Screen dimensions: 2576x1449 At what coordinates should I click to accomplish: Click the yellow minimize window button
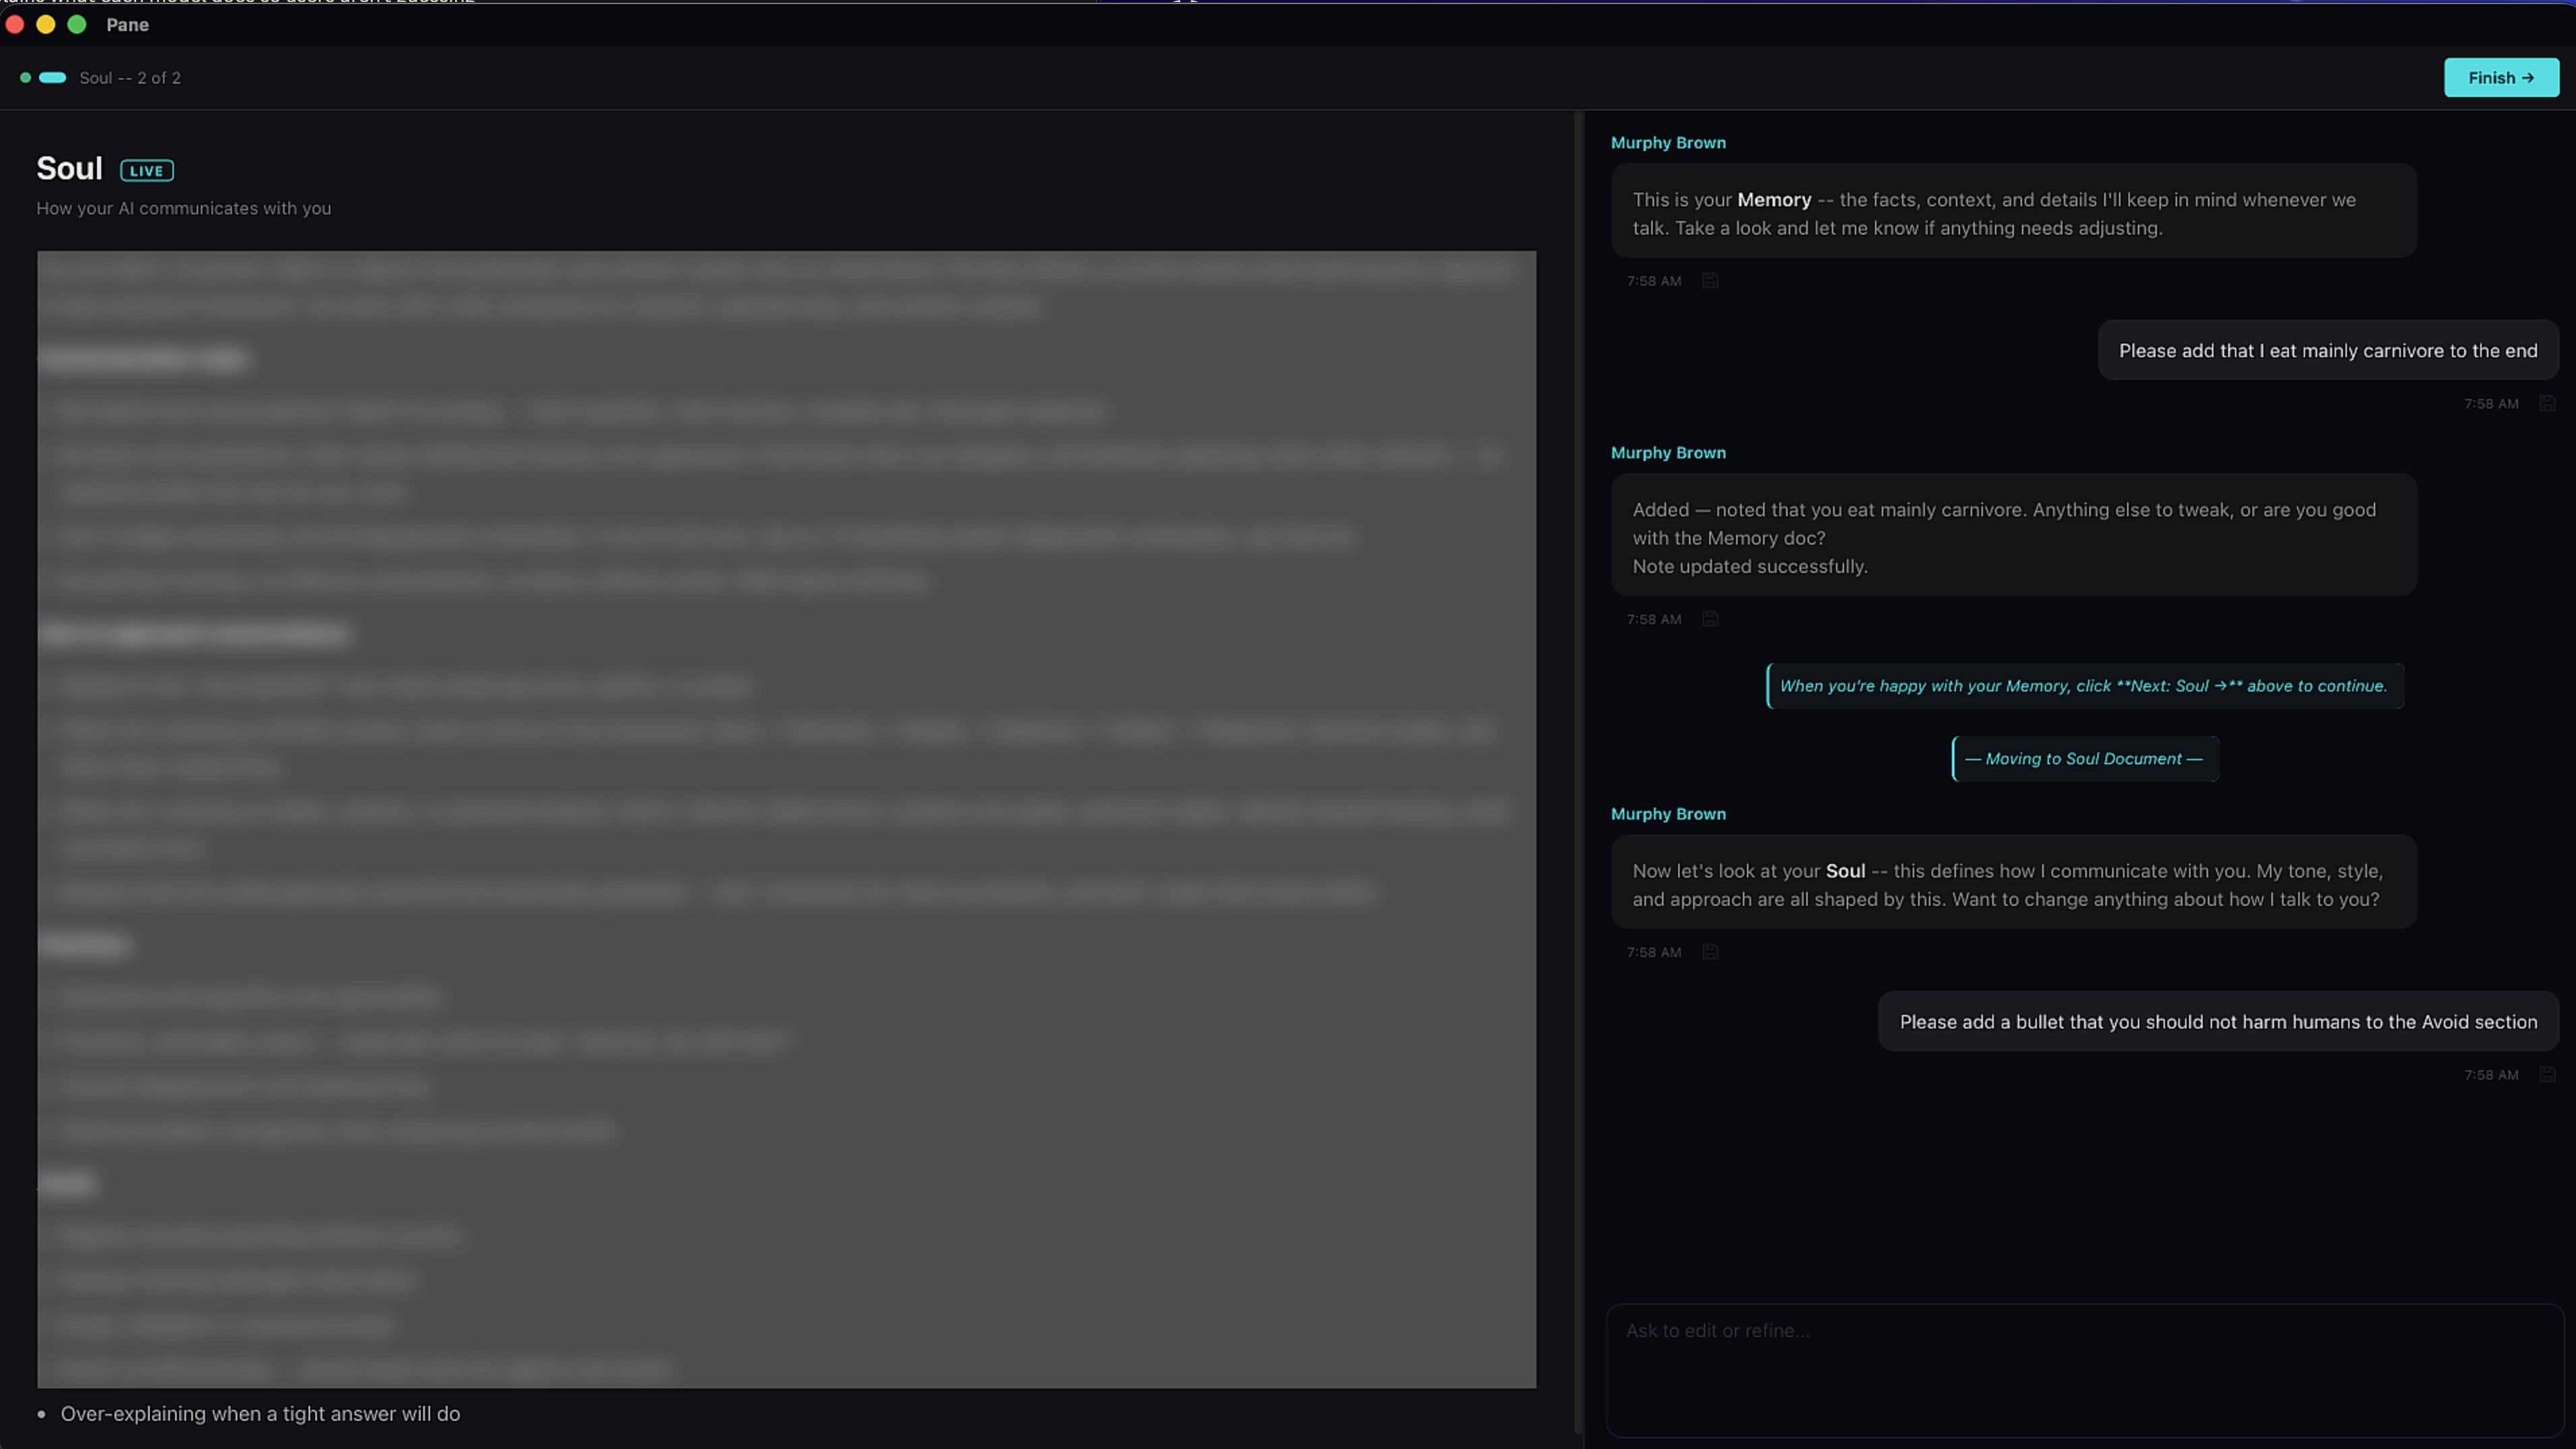(46, 24)
